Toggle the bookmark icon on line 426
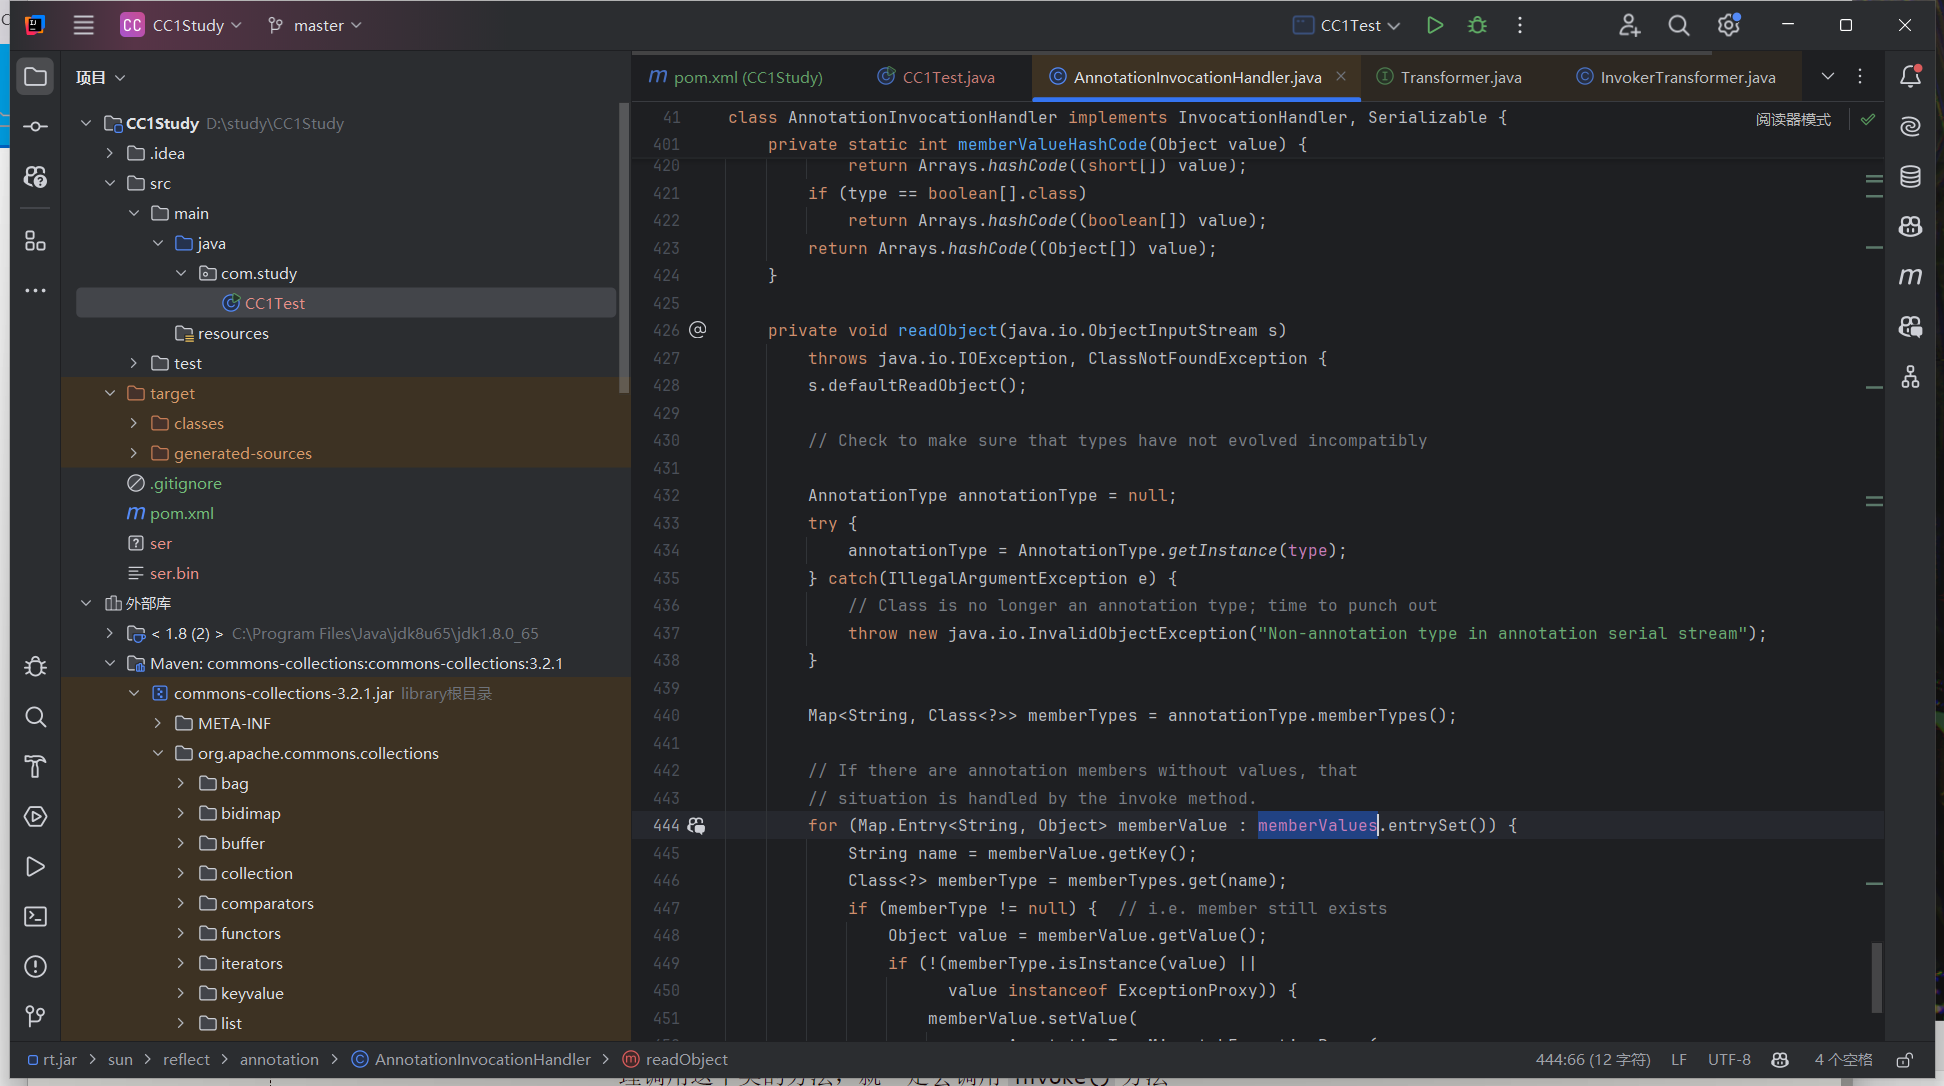This screenshot has height=1086, width=1944. [x=696, y=330]
